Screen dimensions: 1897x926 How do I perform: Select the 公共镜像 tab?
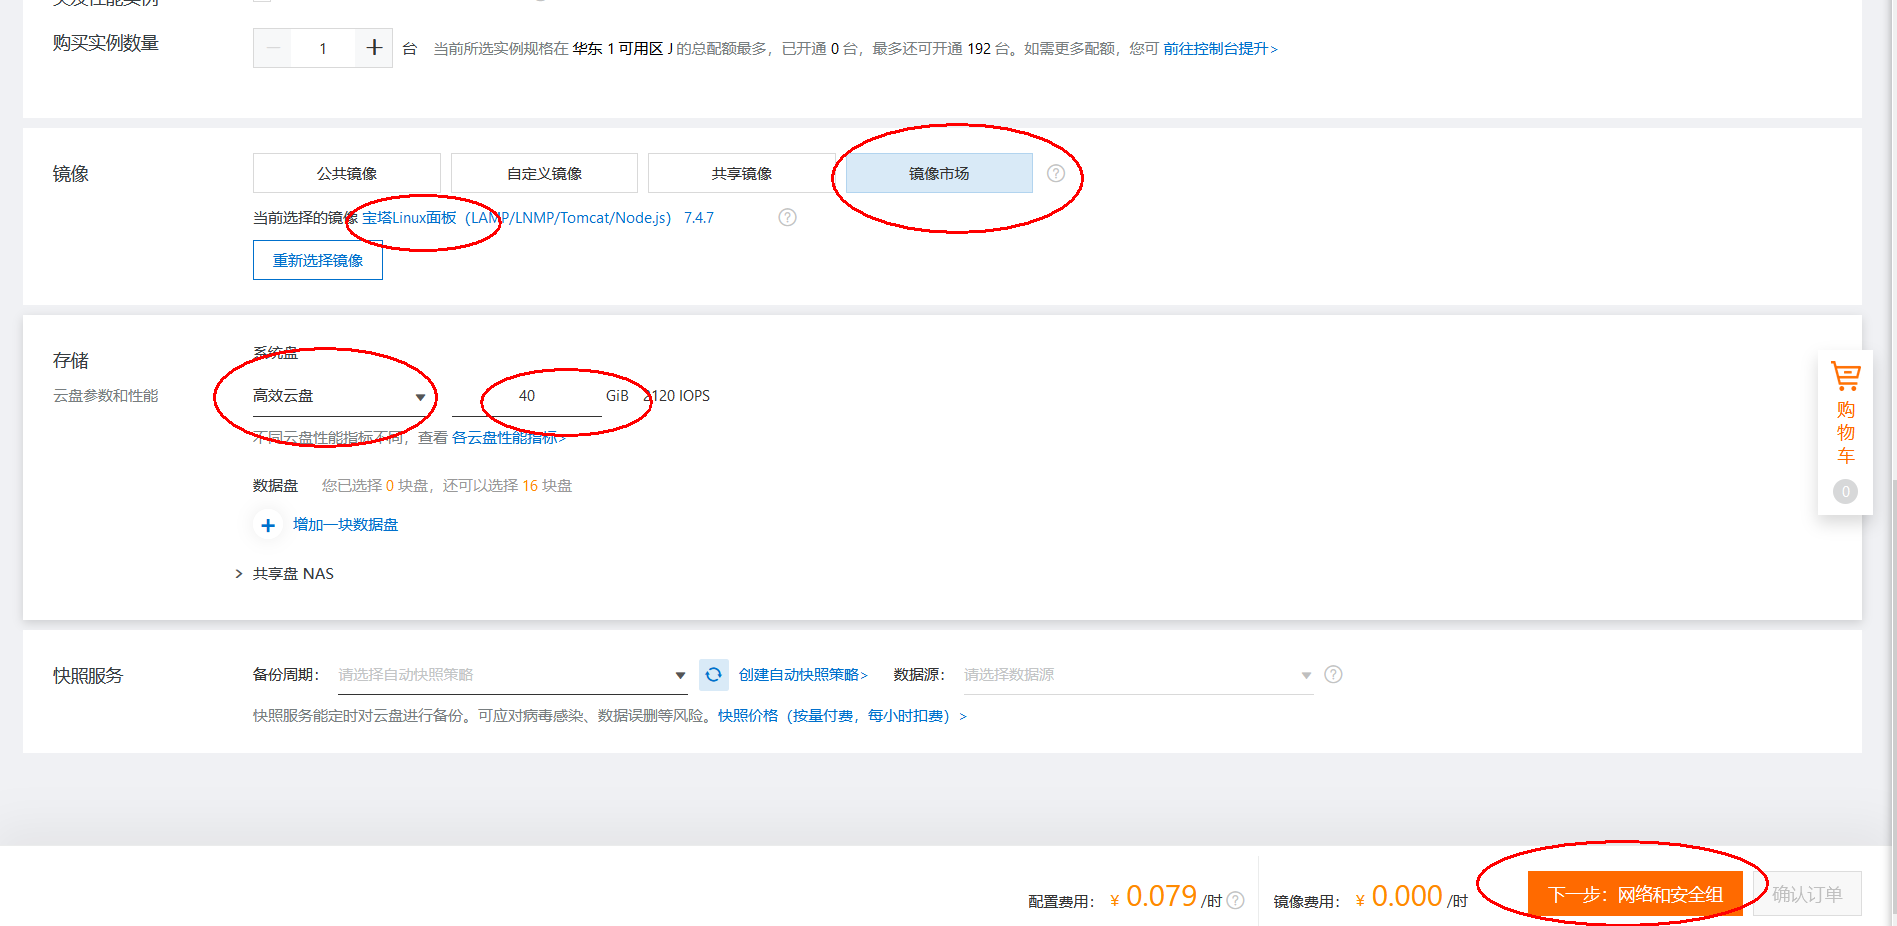347,173
